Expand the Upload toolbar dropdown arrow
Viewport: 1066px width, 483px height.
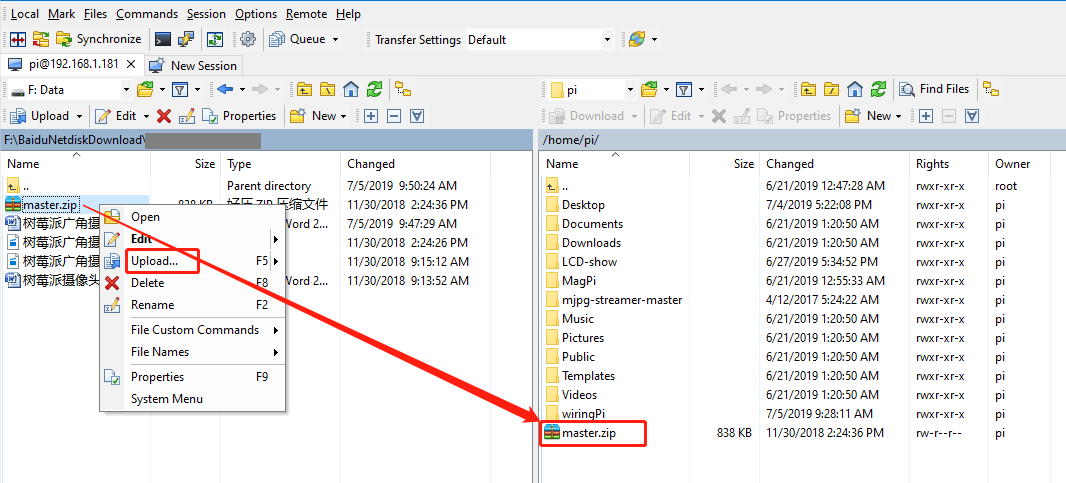click(x=79, y=116)
